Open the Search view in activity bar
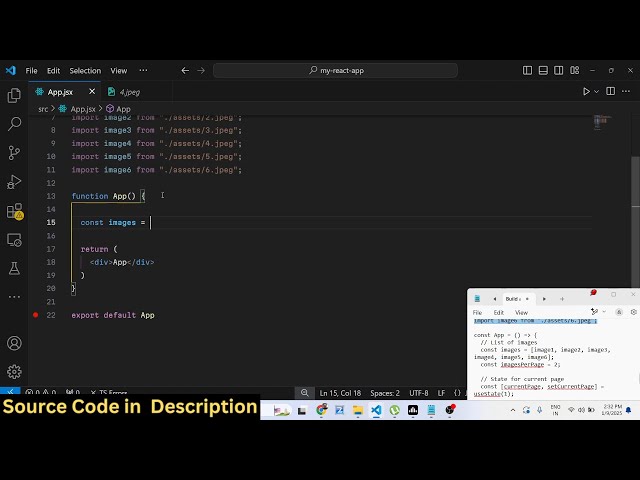 tap(14, 124)
